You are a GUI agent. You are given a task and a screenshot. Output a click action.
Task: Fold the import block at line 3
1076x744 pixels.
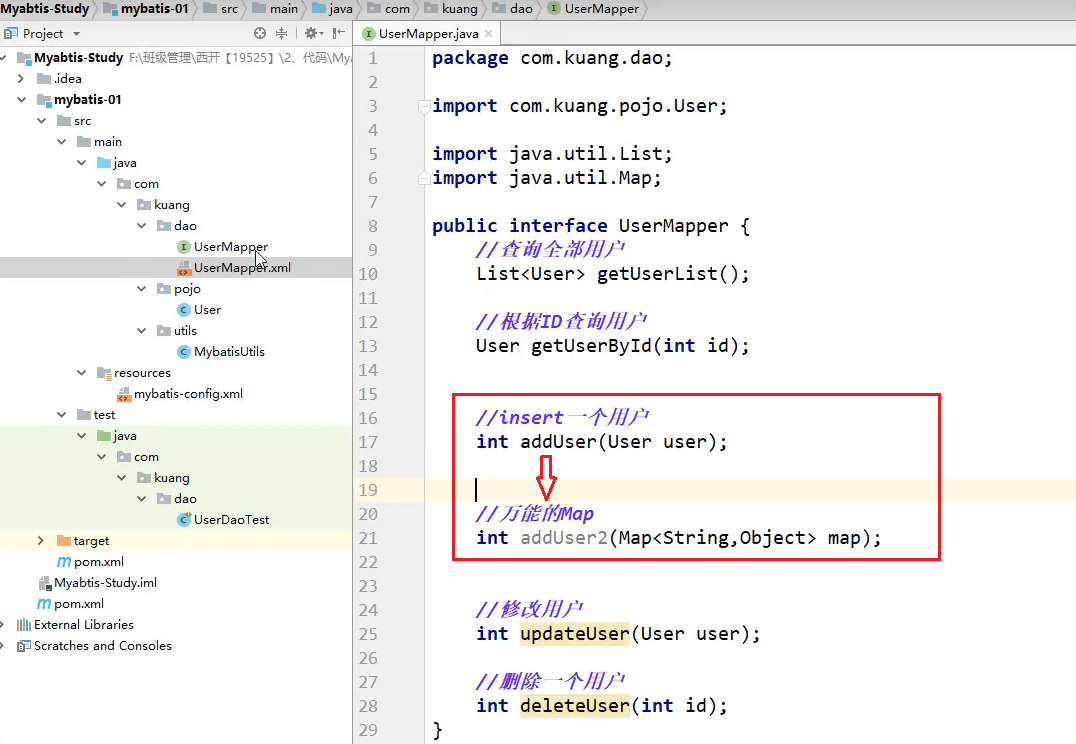[423, 106]
